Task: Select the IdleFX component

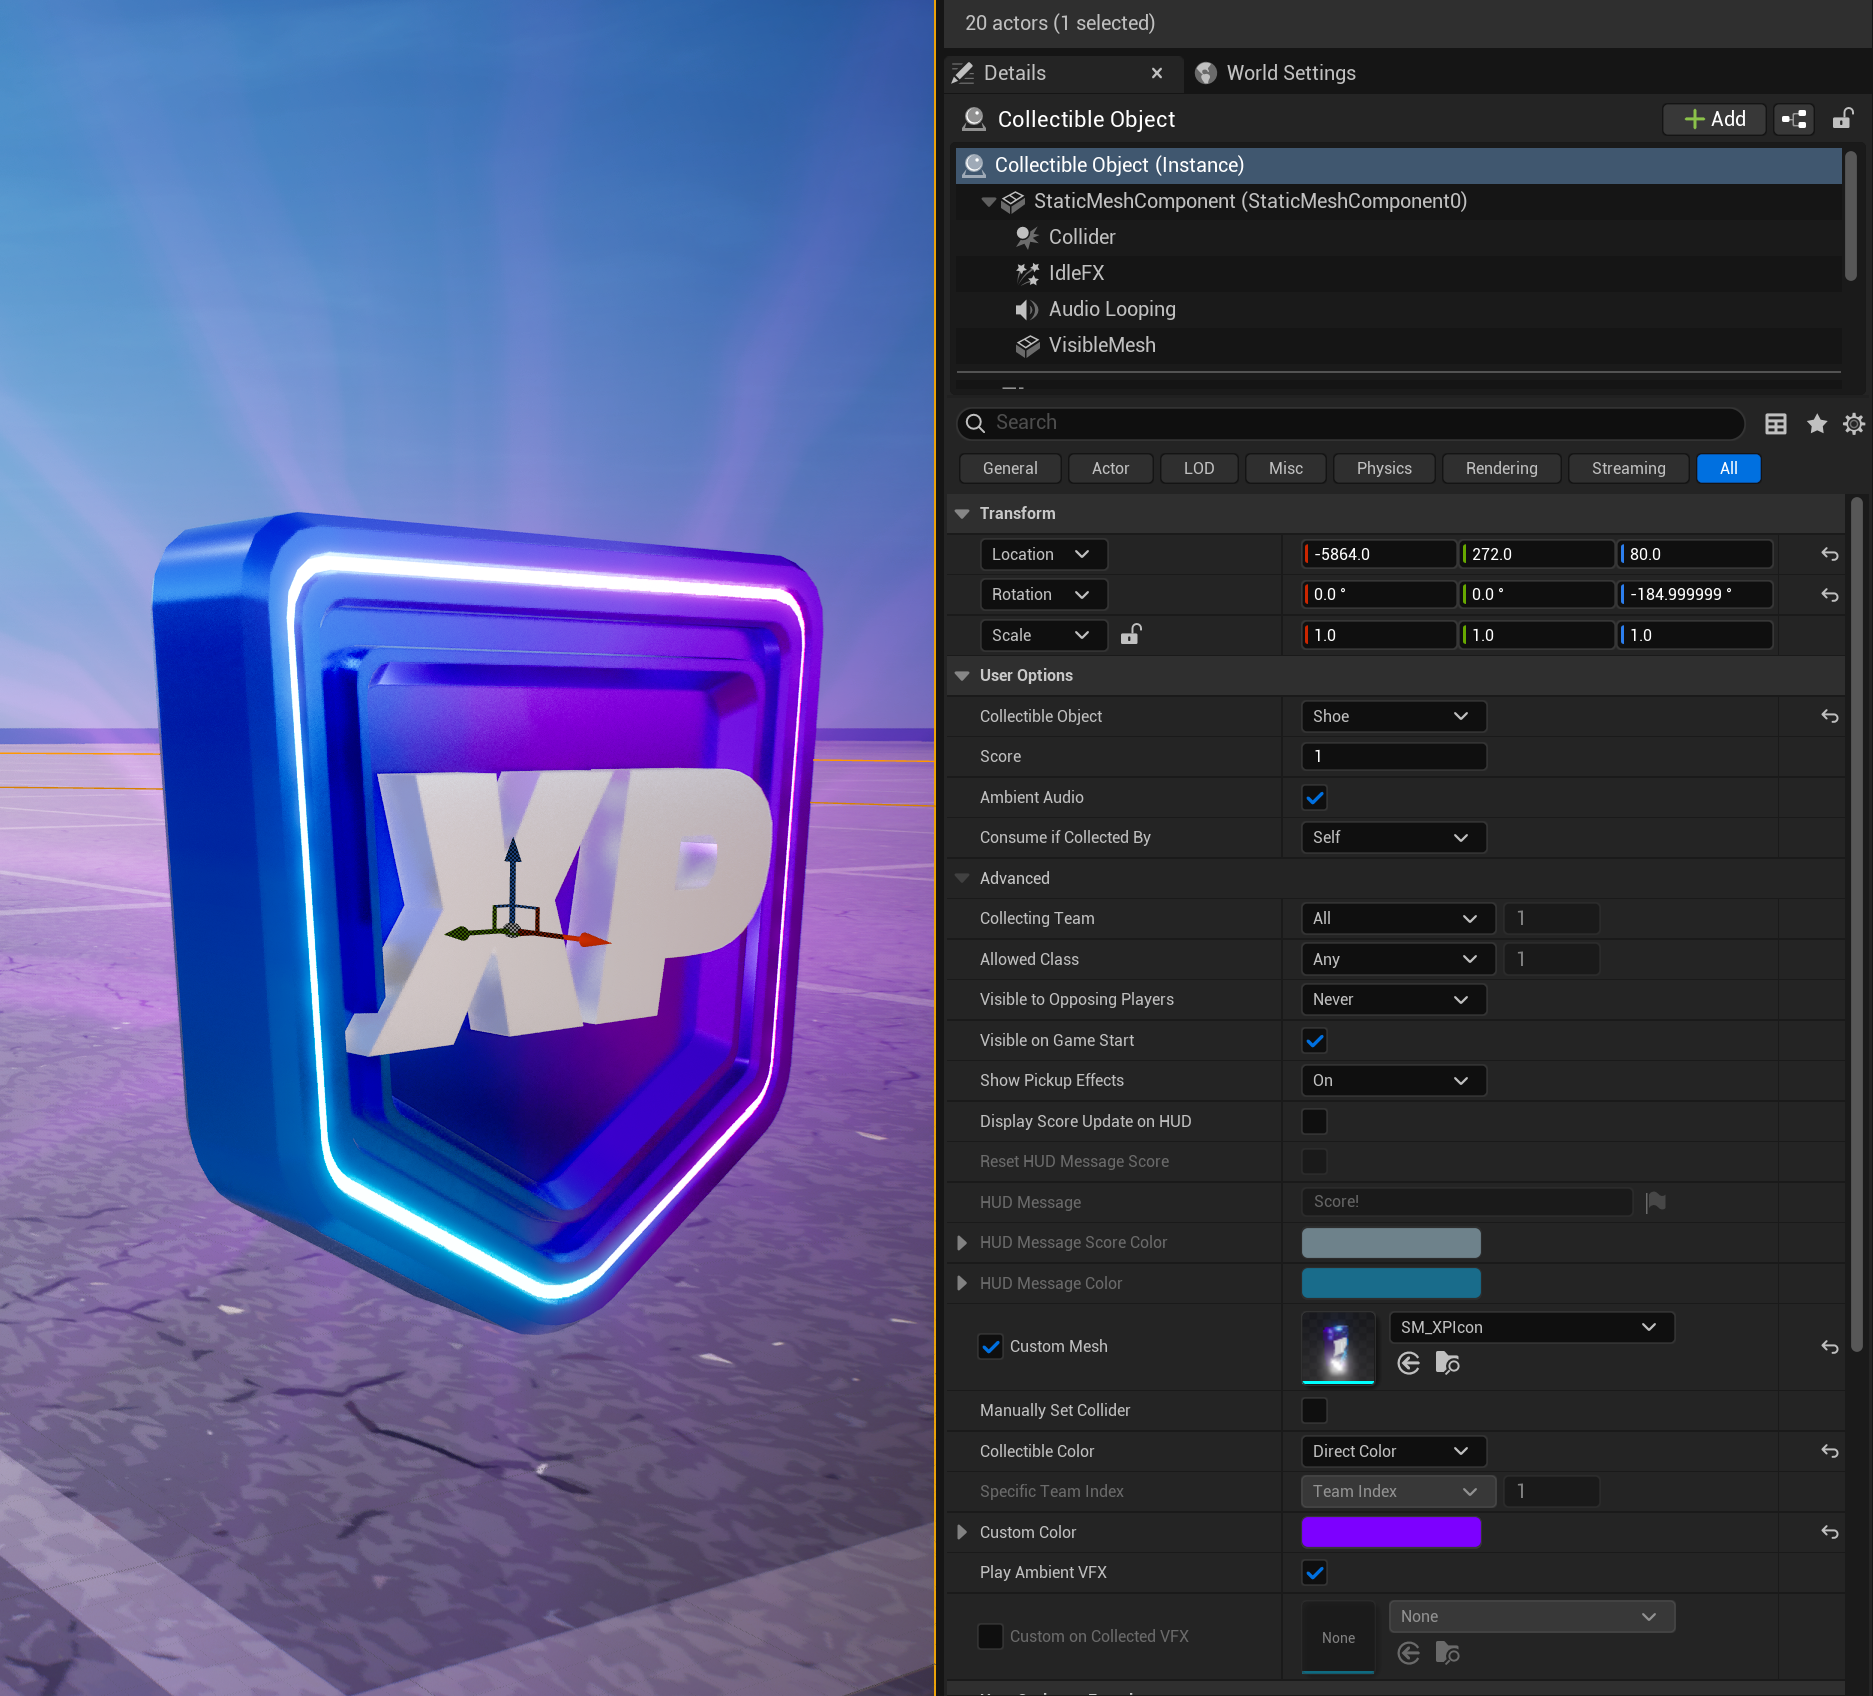Action: (1076, 273)
